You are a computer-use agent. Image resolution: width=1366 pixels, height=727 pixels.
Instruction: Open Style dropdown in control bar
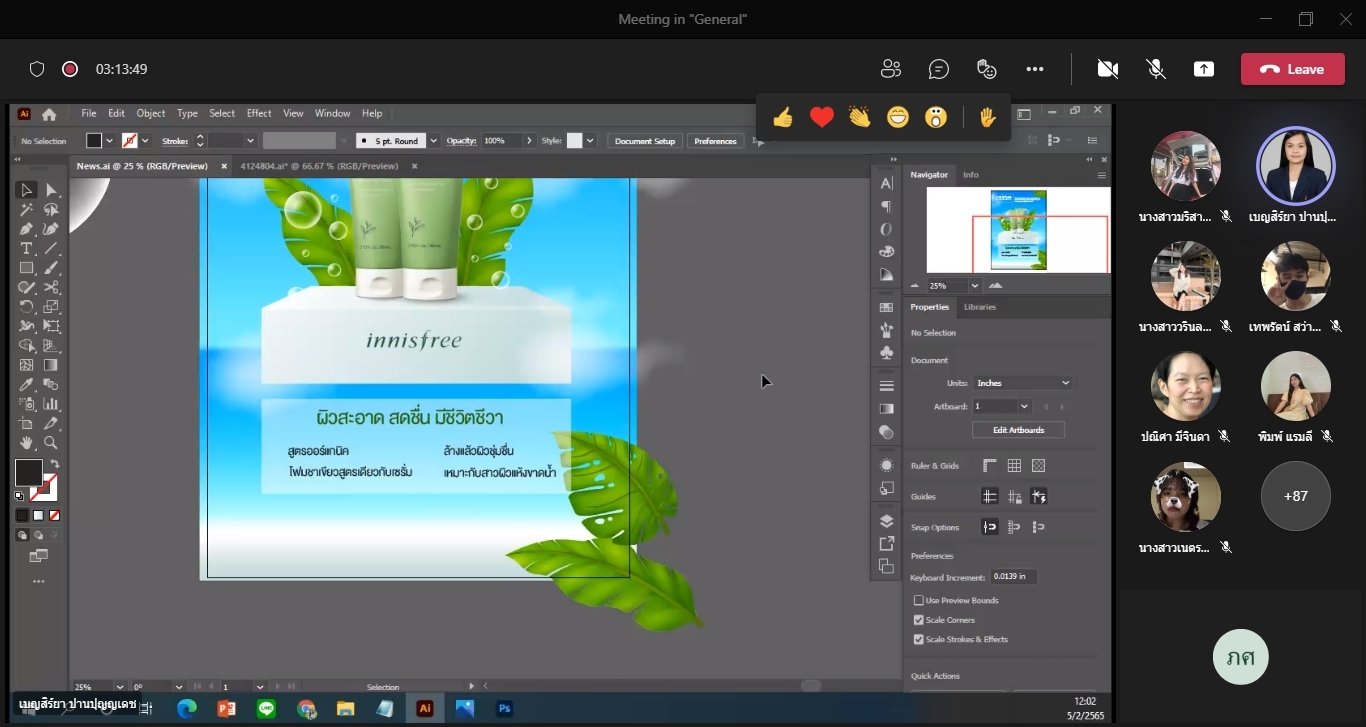(590, 141)
